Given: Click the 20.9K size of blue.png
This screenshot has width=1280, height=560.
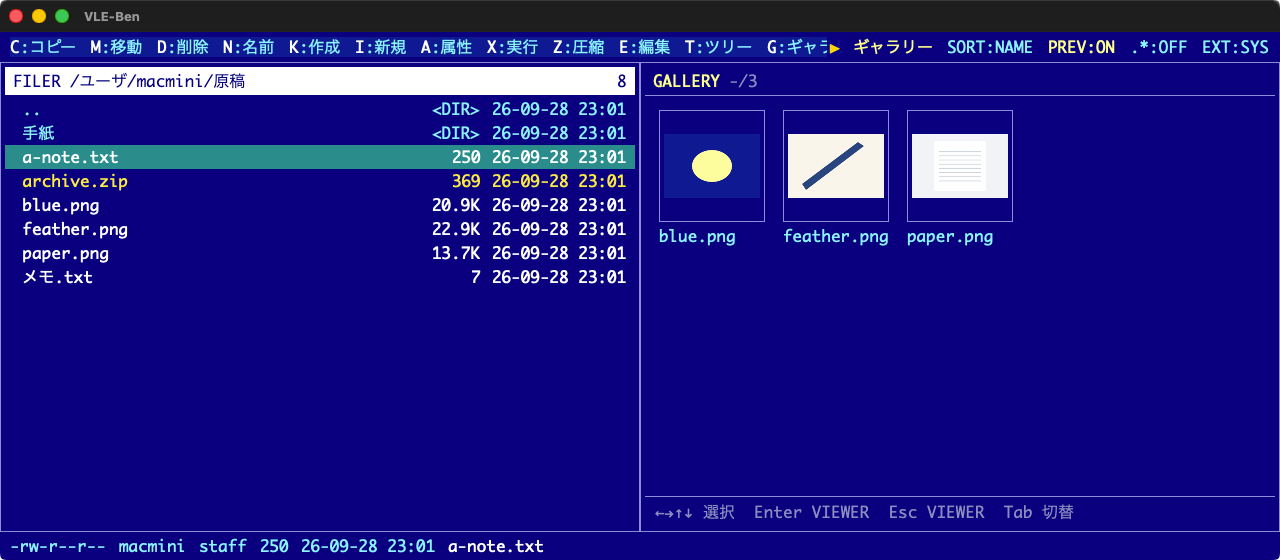Looking at the screenshot, I should pos(456,205).
